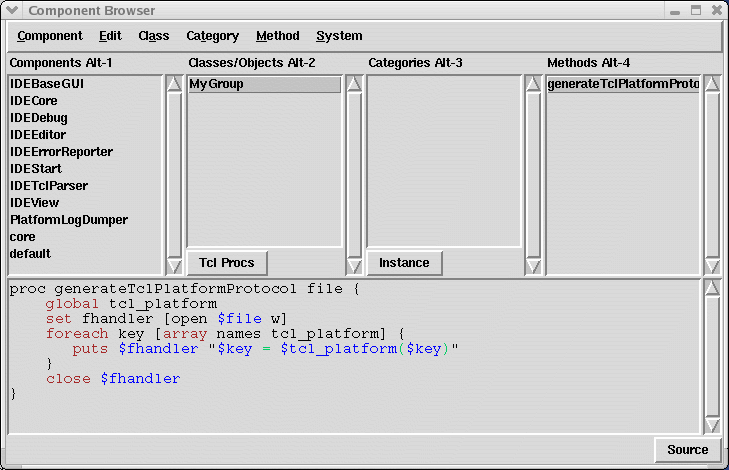Screen dimensions: 729x470
Task: Click the window menu icon in title bar
Action: (x=12, y=10)
